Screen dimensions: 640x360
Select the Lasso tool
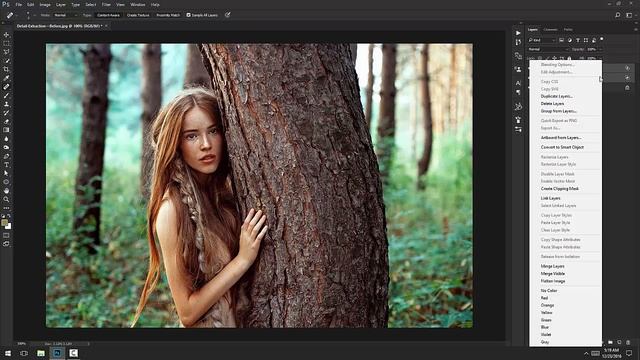(6, 52)
